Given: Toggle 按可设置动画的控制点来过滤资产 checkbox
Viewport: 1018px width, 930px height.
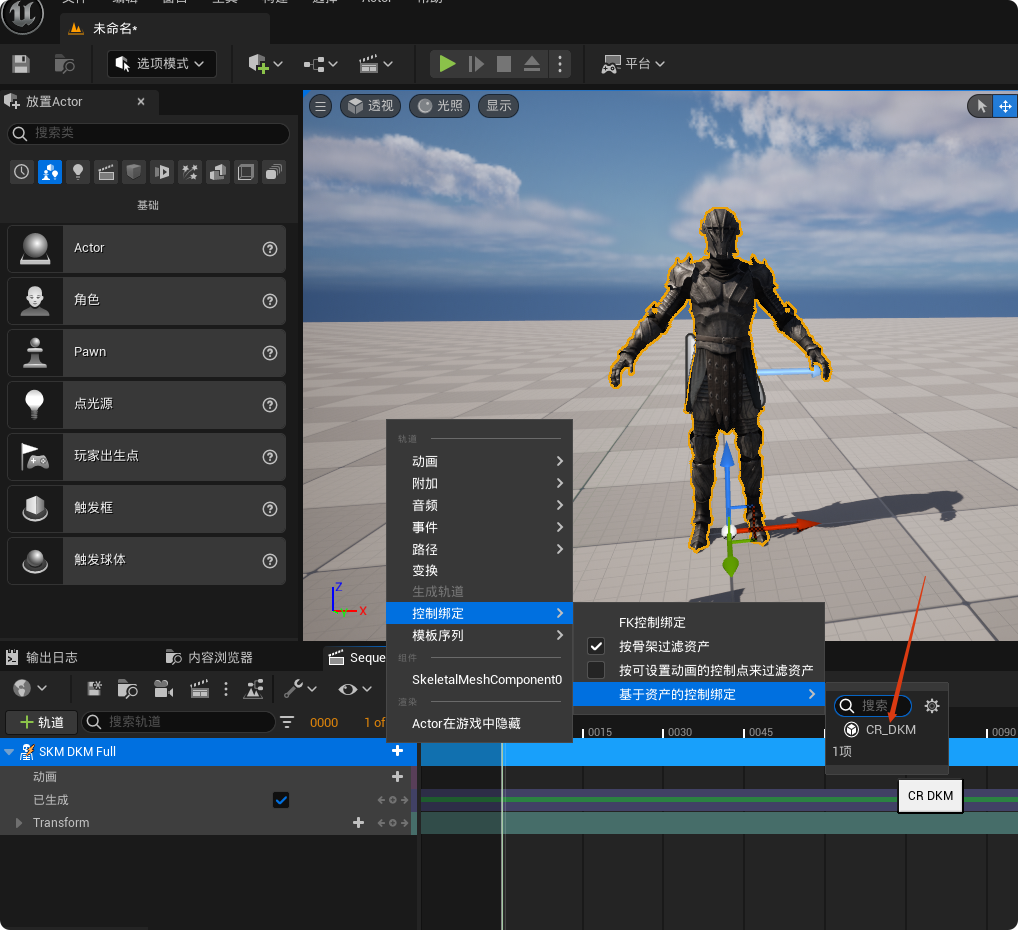Looking at the screenshot, I should 595,670.
